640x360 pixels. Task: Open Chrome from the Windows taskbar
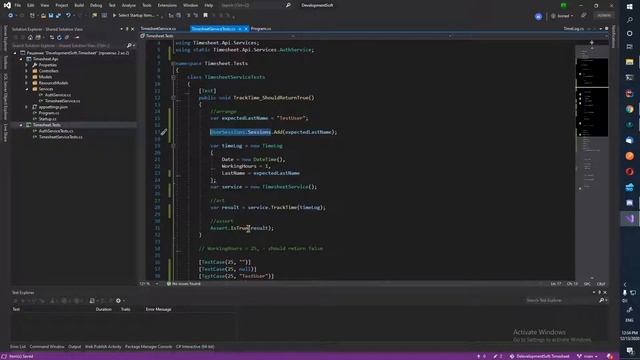(x=629, y=109)
